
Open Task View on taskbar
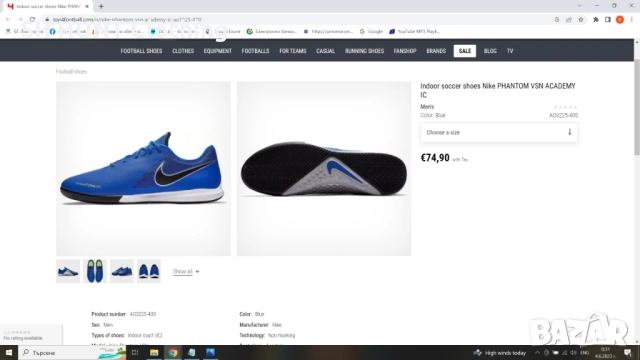(135, 352)
